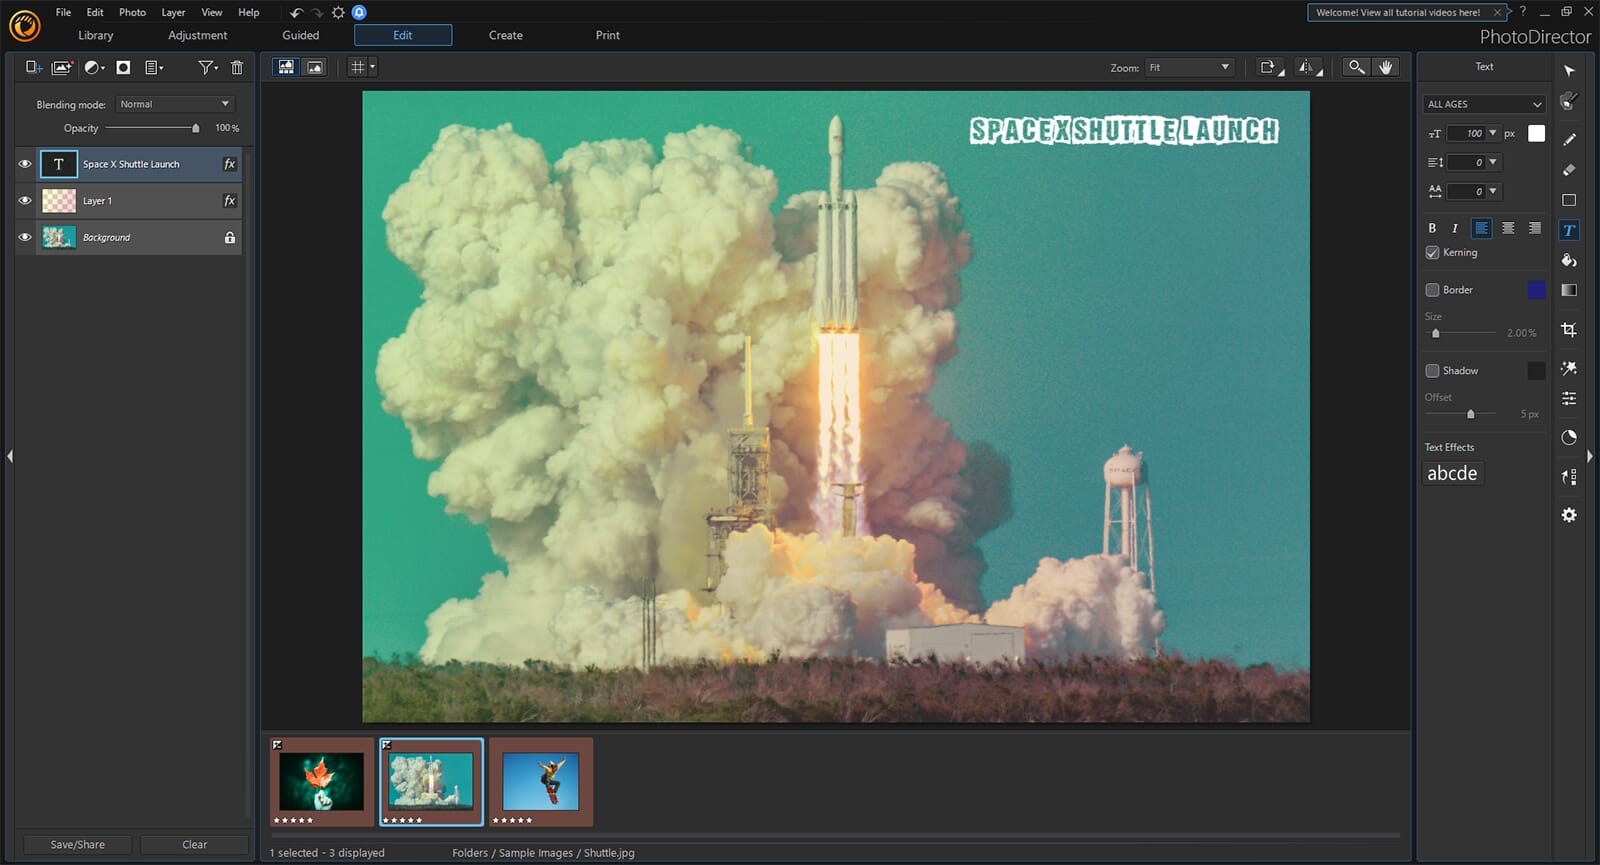
Task: Switch to viewer with filmstrip mode
Action: pyautogui.click(x=287, y=67)
